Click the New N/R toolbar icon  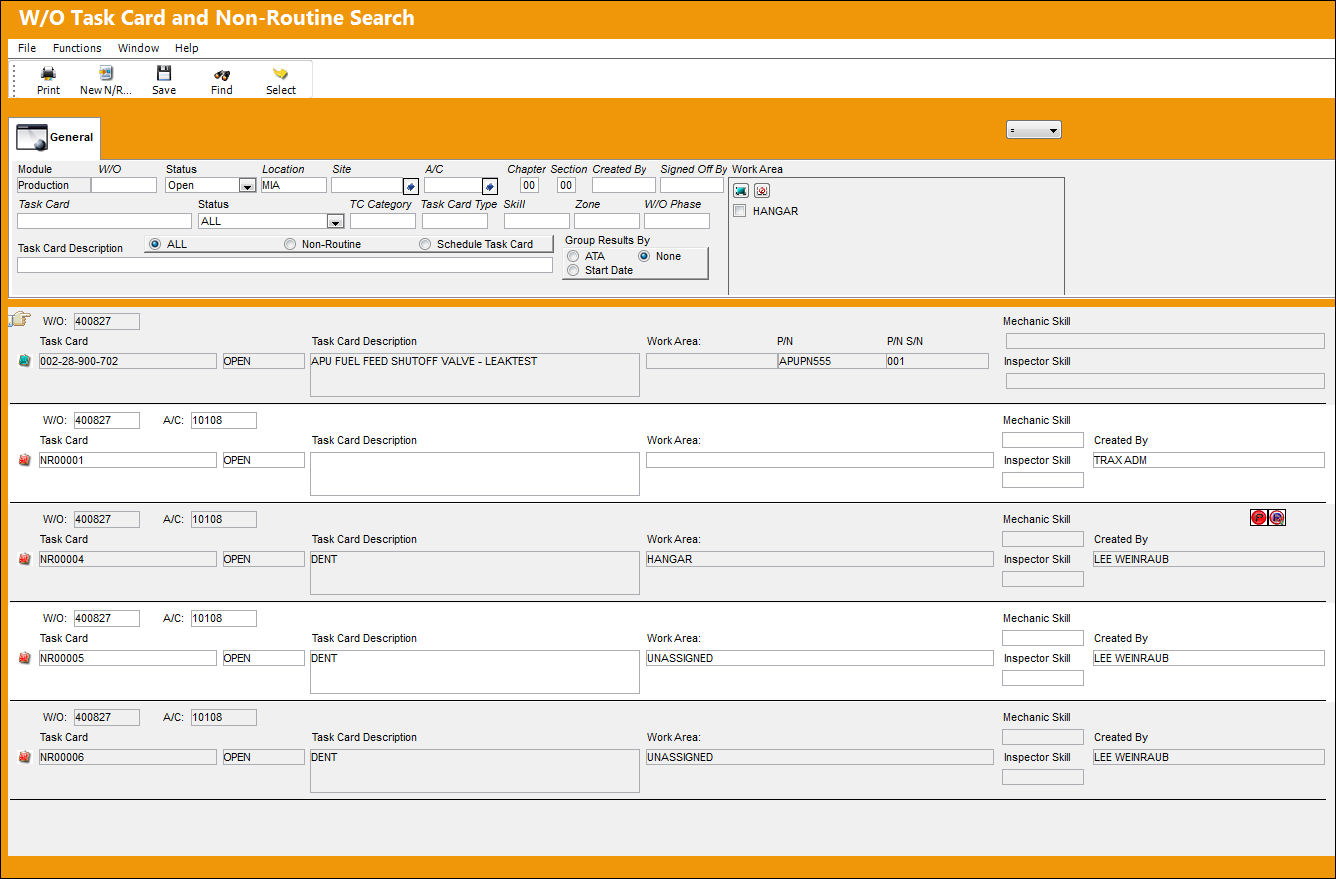(106, 73)
